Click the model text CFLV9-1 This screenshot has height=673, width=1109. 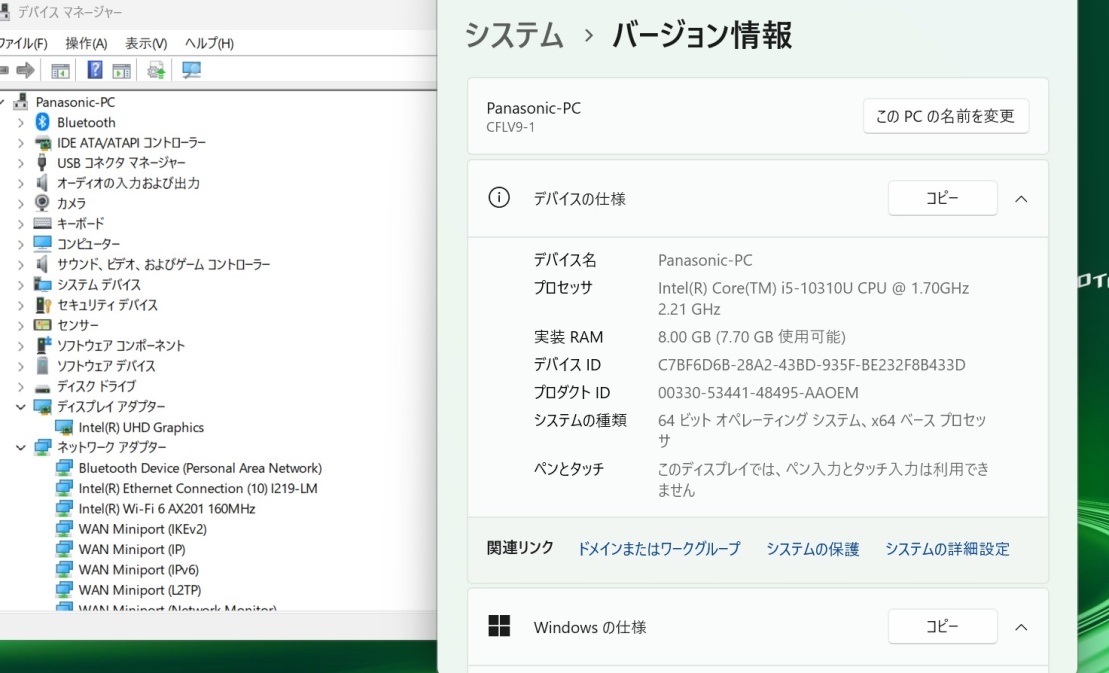(x=511, y=127)
